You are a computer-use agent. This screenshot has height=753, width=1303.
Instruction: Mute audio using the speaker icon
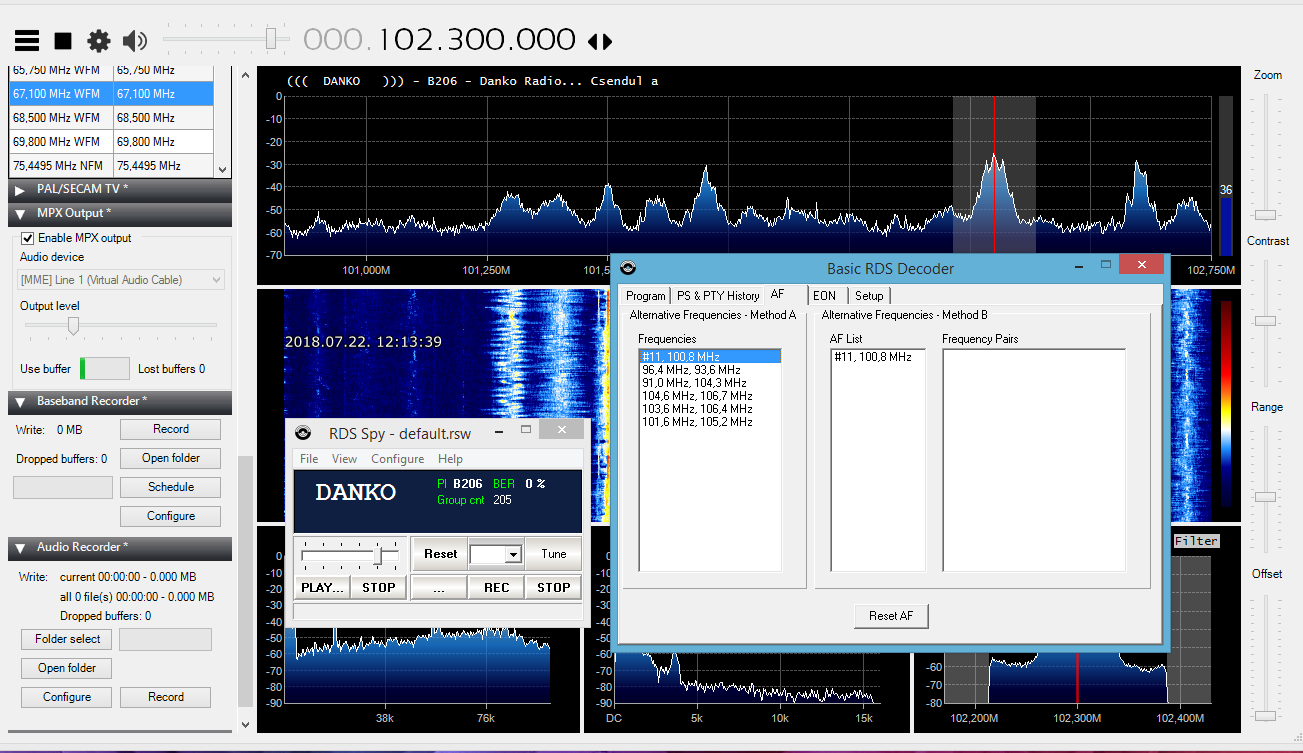pyautogui.click(x=134, y=40)
